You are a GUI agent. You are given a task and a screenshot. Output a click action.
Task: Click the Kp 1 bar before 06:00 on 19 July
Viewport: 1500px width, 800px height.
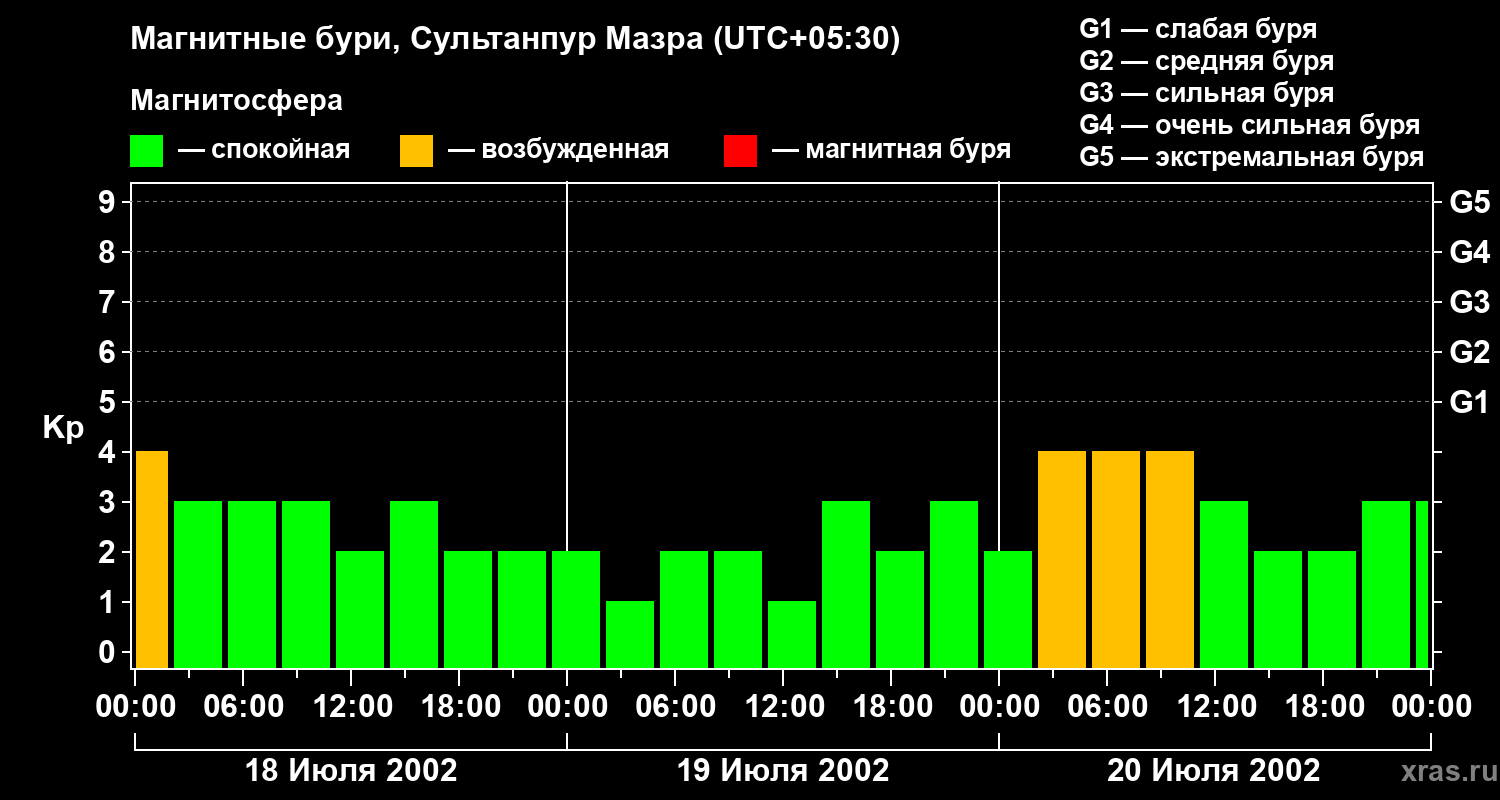(x=630, y=635)
